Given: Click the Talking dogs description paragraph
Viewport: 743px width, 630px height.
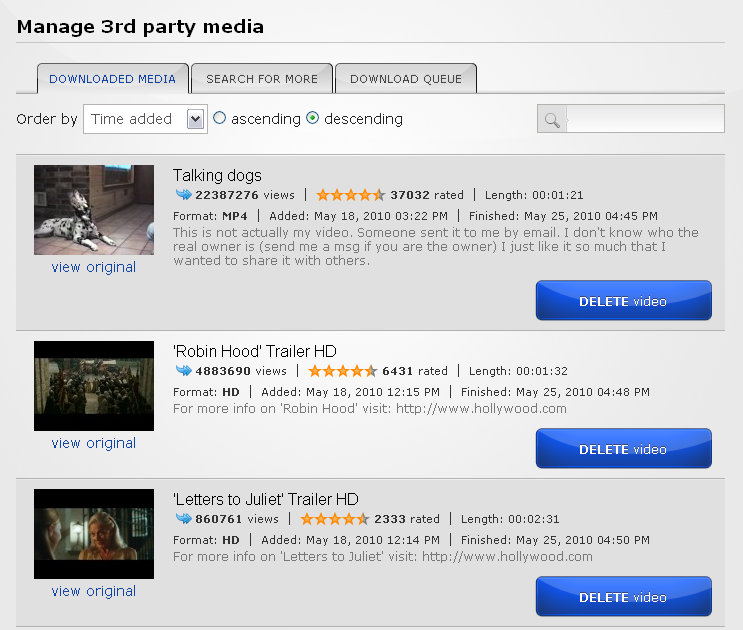Looking at the screenshot, I should point(435,246).
